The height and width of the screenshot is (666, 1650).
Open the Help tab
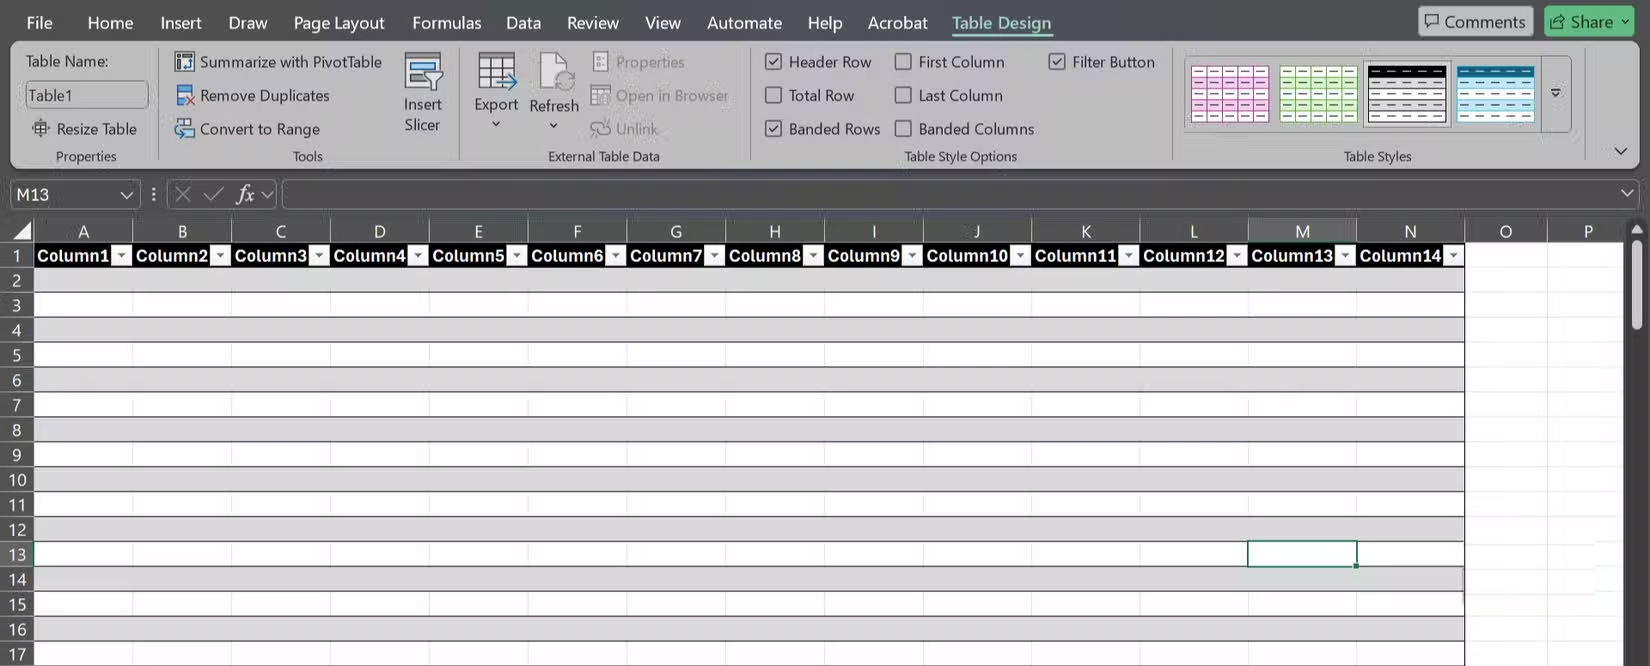(x=825, y=22)
